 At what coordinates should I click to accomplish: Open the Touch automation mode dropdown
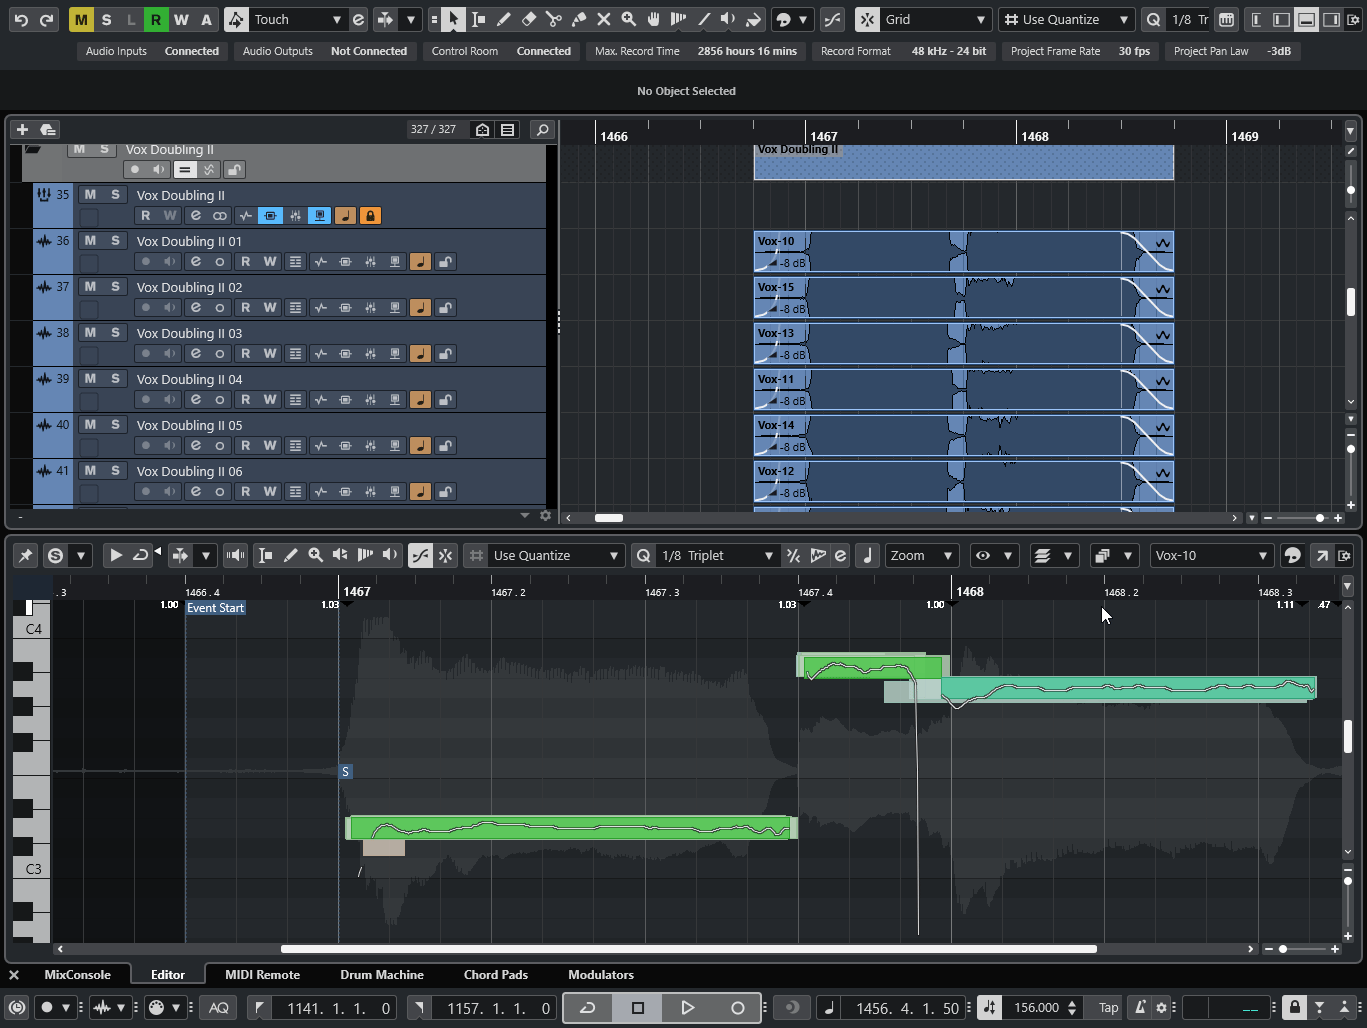point(296,19)
